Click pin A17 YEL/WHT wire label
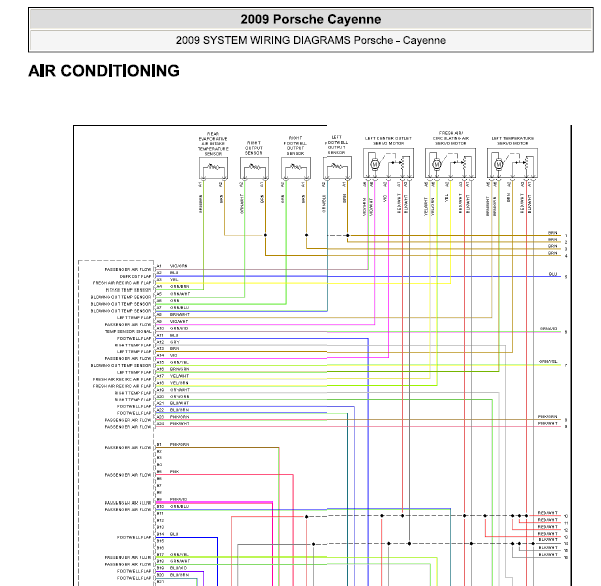Viewport: 601px width, 586px height. [x=179, y=376]
